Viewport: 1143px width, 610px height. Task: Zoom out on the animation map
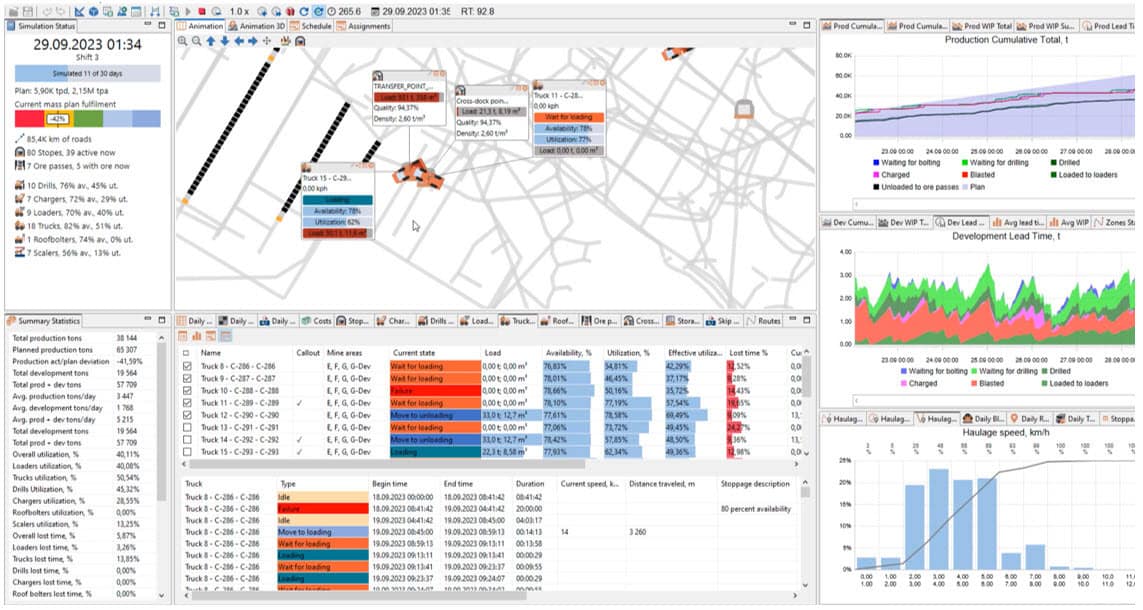point(197,41)
